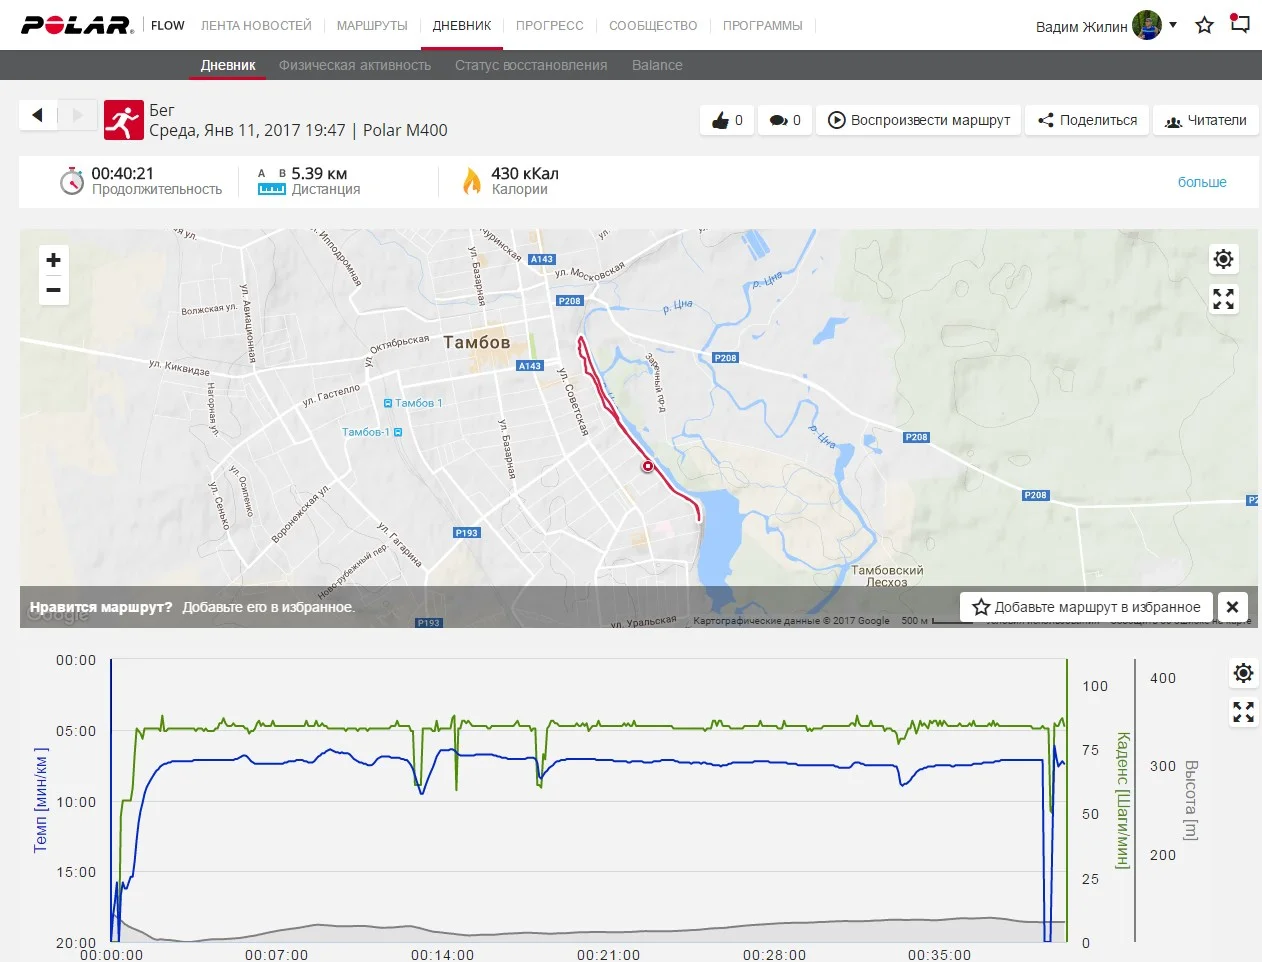This screenshot has width=1262, height=962.
Task: Click the Polar logo
Action: click(x=77, y=25)
